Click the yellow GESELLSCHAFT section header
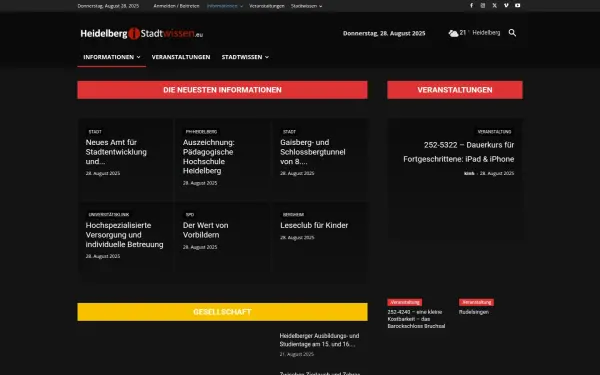The width and height of the screenshot is (600, 375). [222, 312]
